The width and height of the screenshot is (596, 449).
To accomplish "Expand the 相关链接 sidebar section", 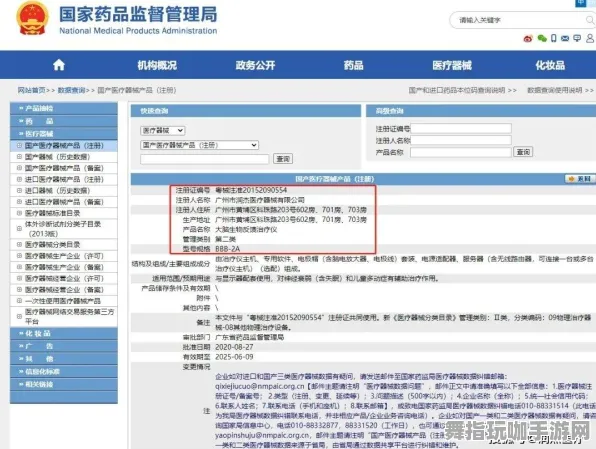I will click(63, 384).
